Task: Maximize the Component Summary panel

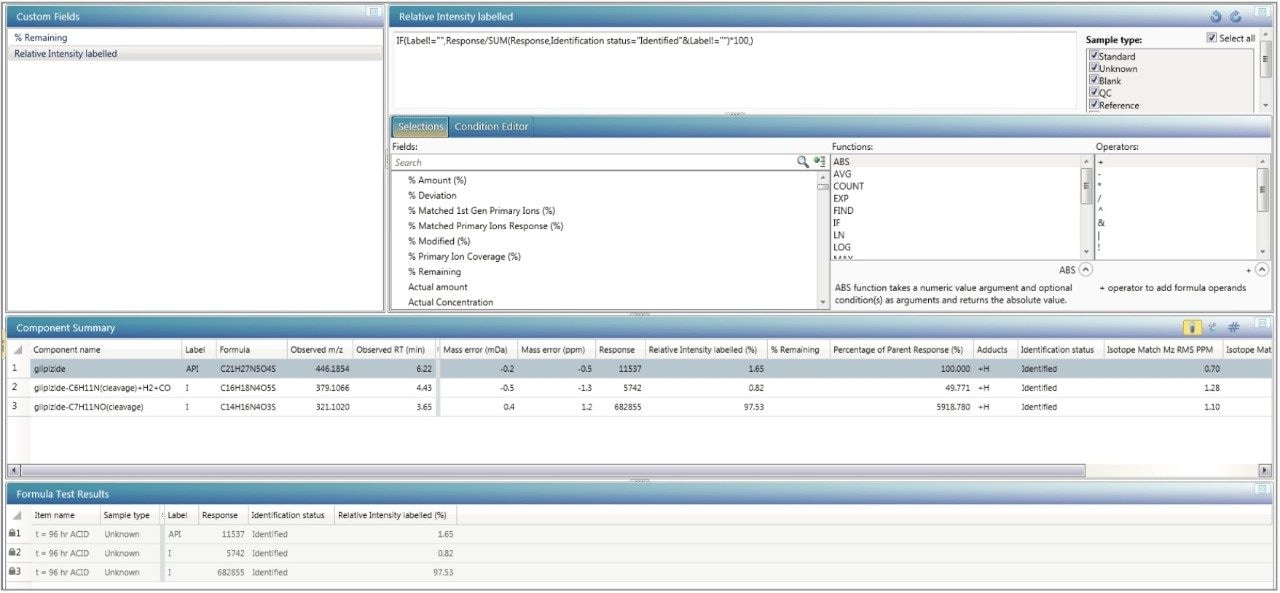Action: click(1262, 323)
